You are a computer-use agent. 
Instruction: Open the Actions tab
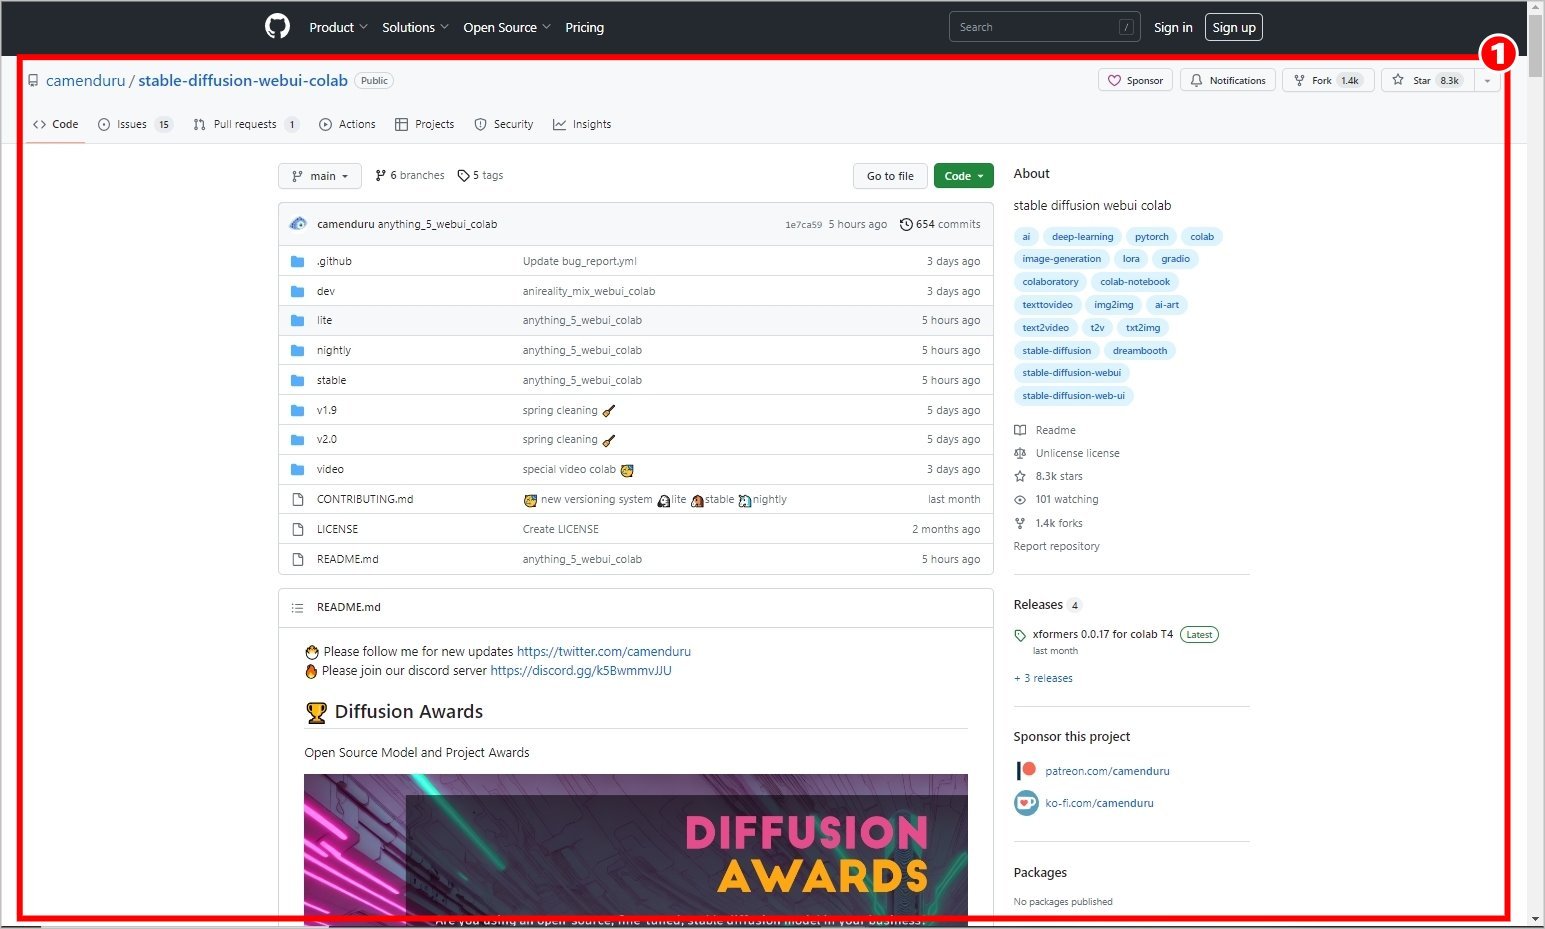tap(347, 124)
